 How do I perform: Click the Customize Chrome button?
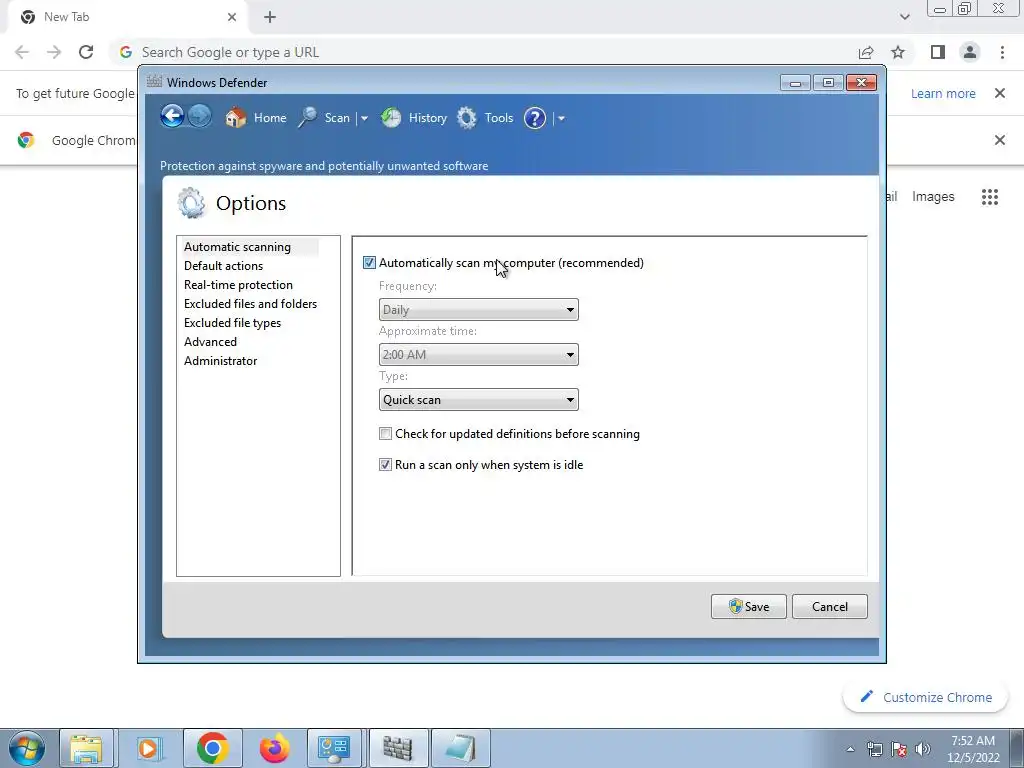pos(926,697)
